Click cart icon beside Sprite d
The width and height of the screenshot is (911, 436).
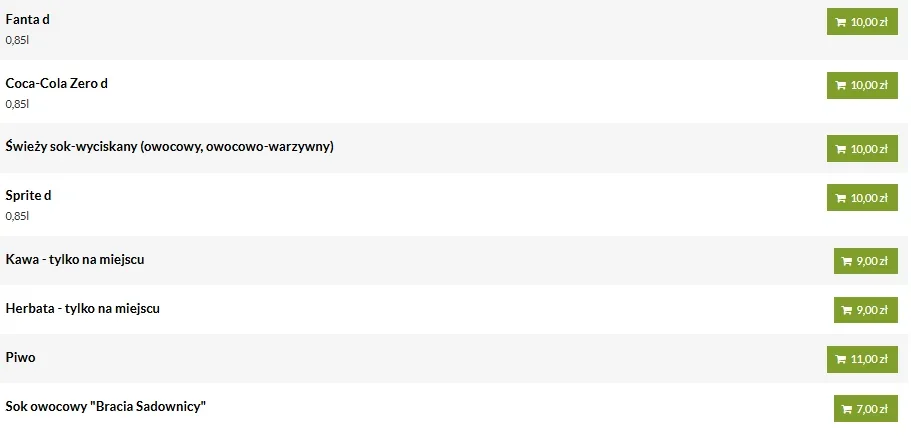point(840,198)
